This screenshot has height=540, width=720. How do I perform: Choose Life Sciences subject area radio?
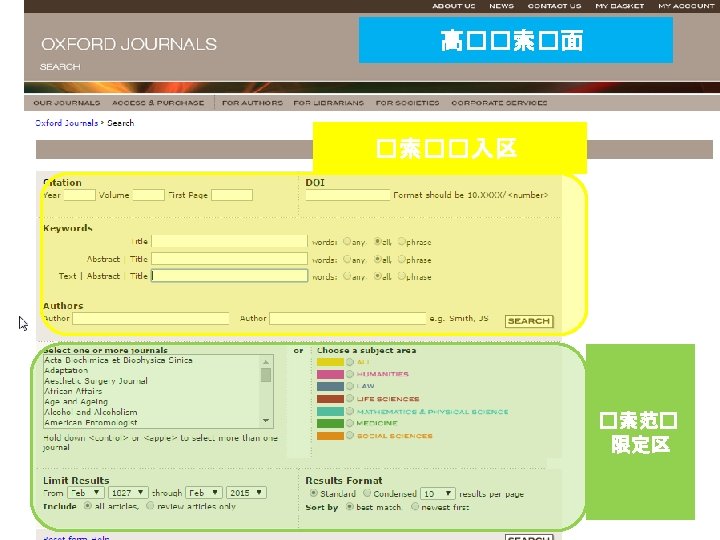click(350, 398)
